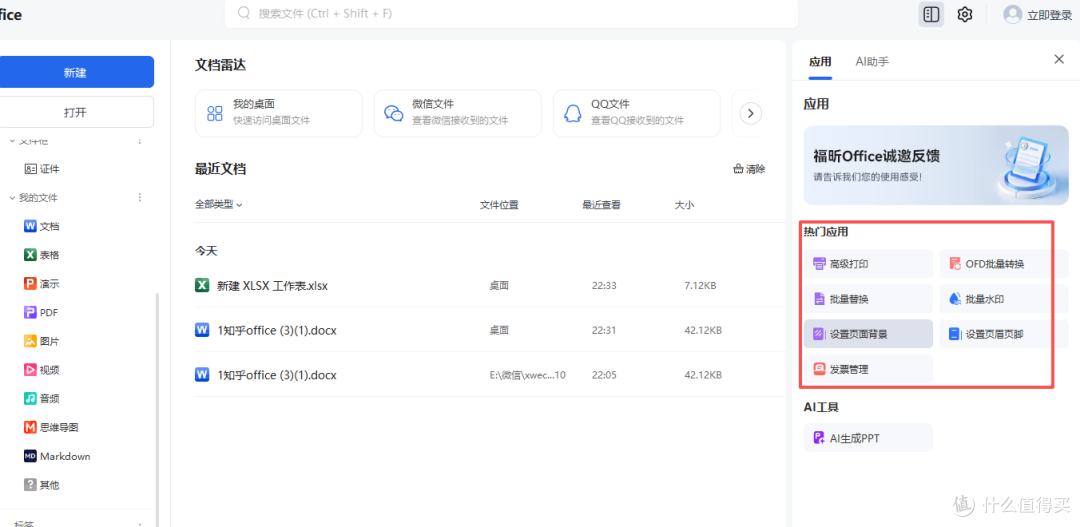Open the 福昕Office诚邀反馈 banner
The image size is (1080, 527).
tap(936, 165)
